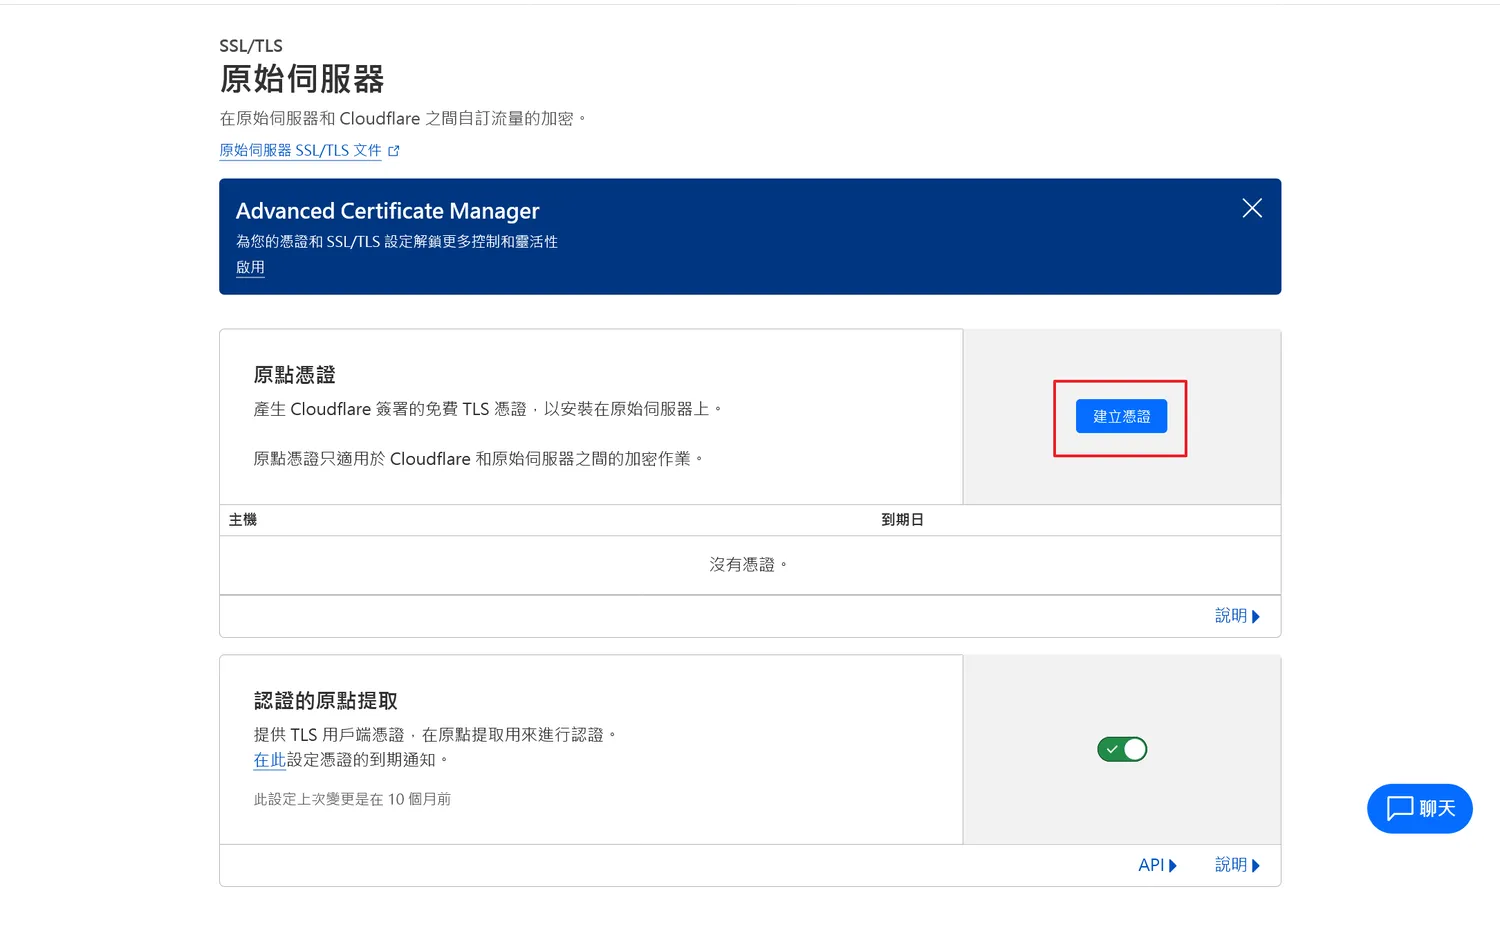The height and width of the screenshot is (936, 1500).
Task: Click the arrow beside 說明 in 認證的原點提取 card
Action: 1256,866
